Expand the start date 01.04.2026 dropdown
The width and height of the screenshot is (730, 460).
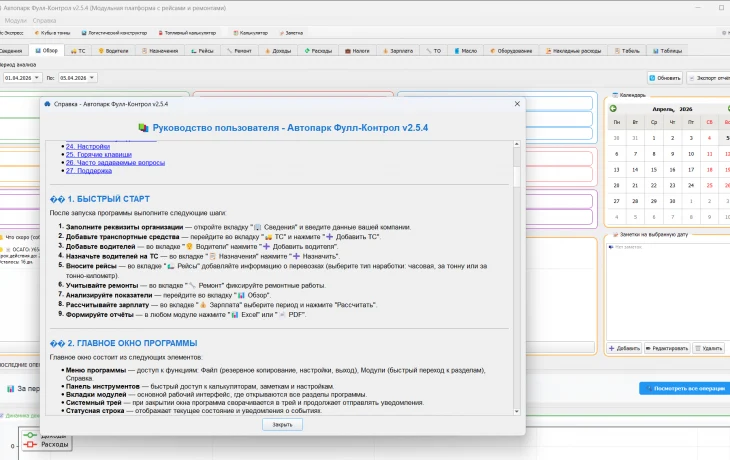(37, 78)
